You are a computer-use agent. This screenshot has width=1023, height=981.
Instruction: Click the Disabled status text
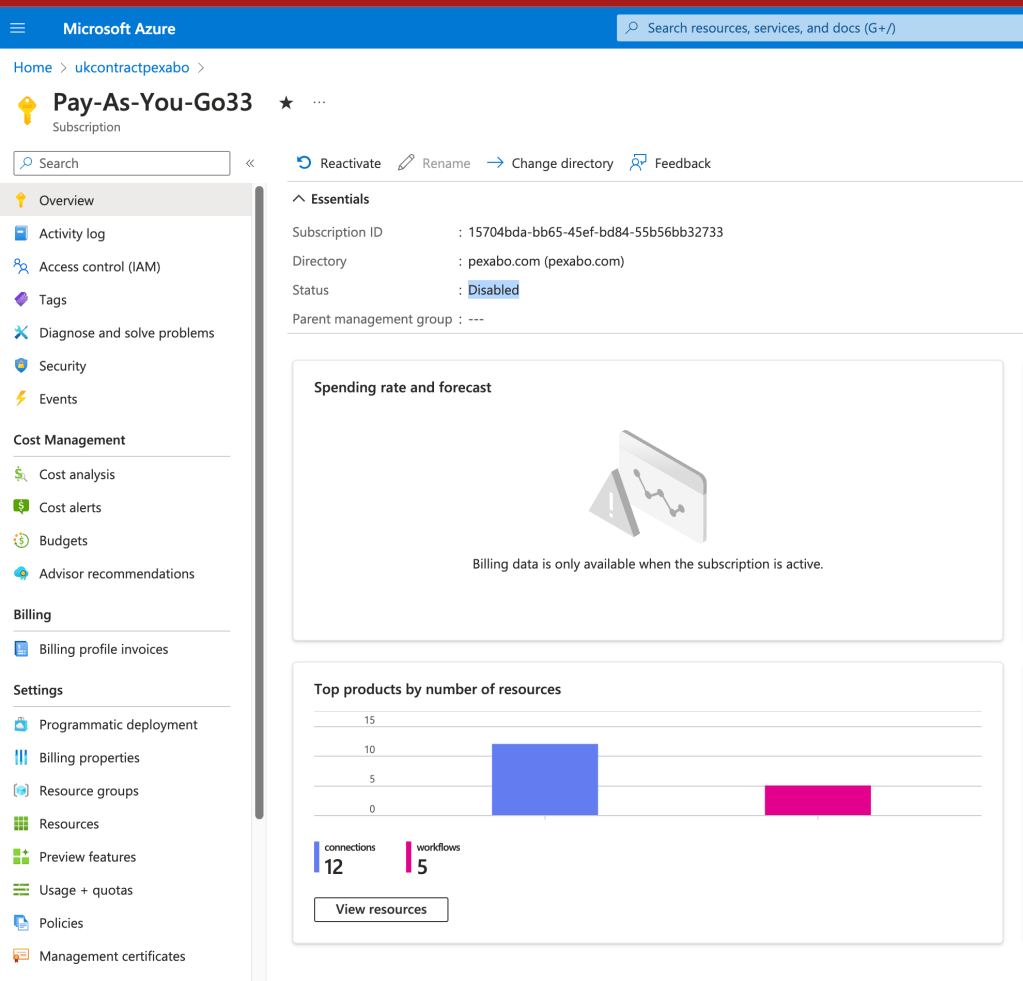493,290
